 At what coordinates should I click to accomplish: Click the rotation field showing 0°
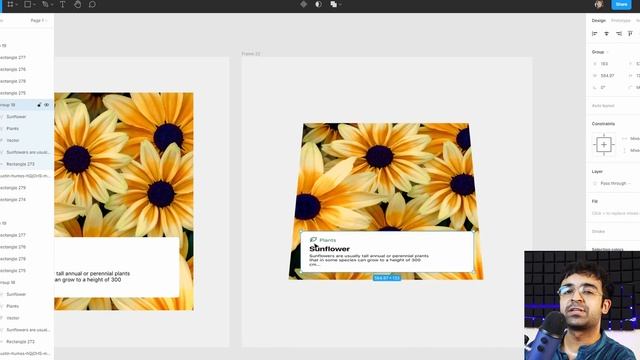click(x=603, y=88)
